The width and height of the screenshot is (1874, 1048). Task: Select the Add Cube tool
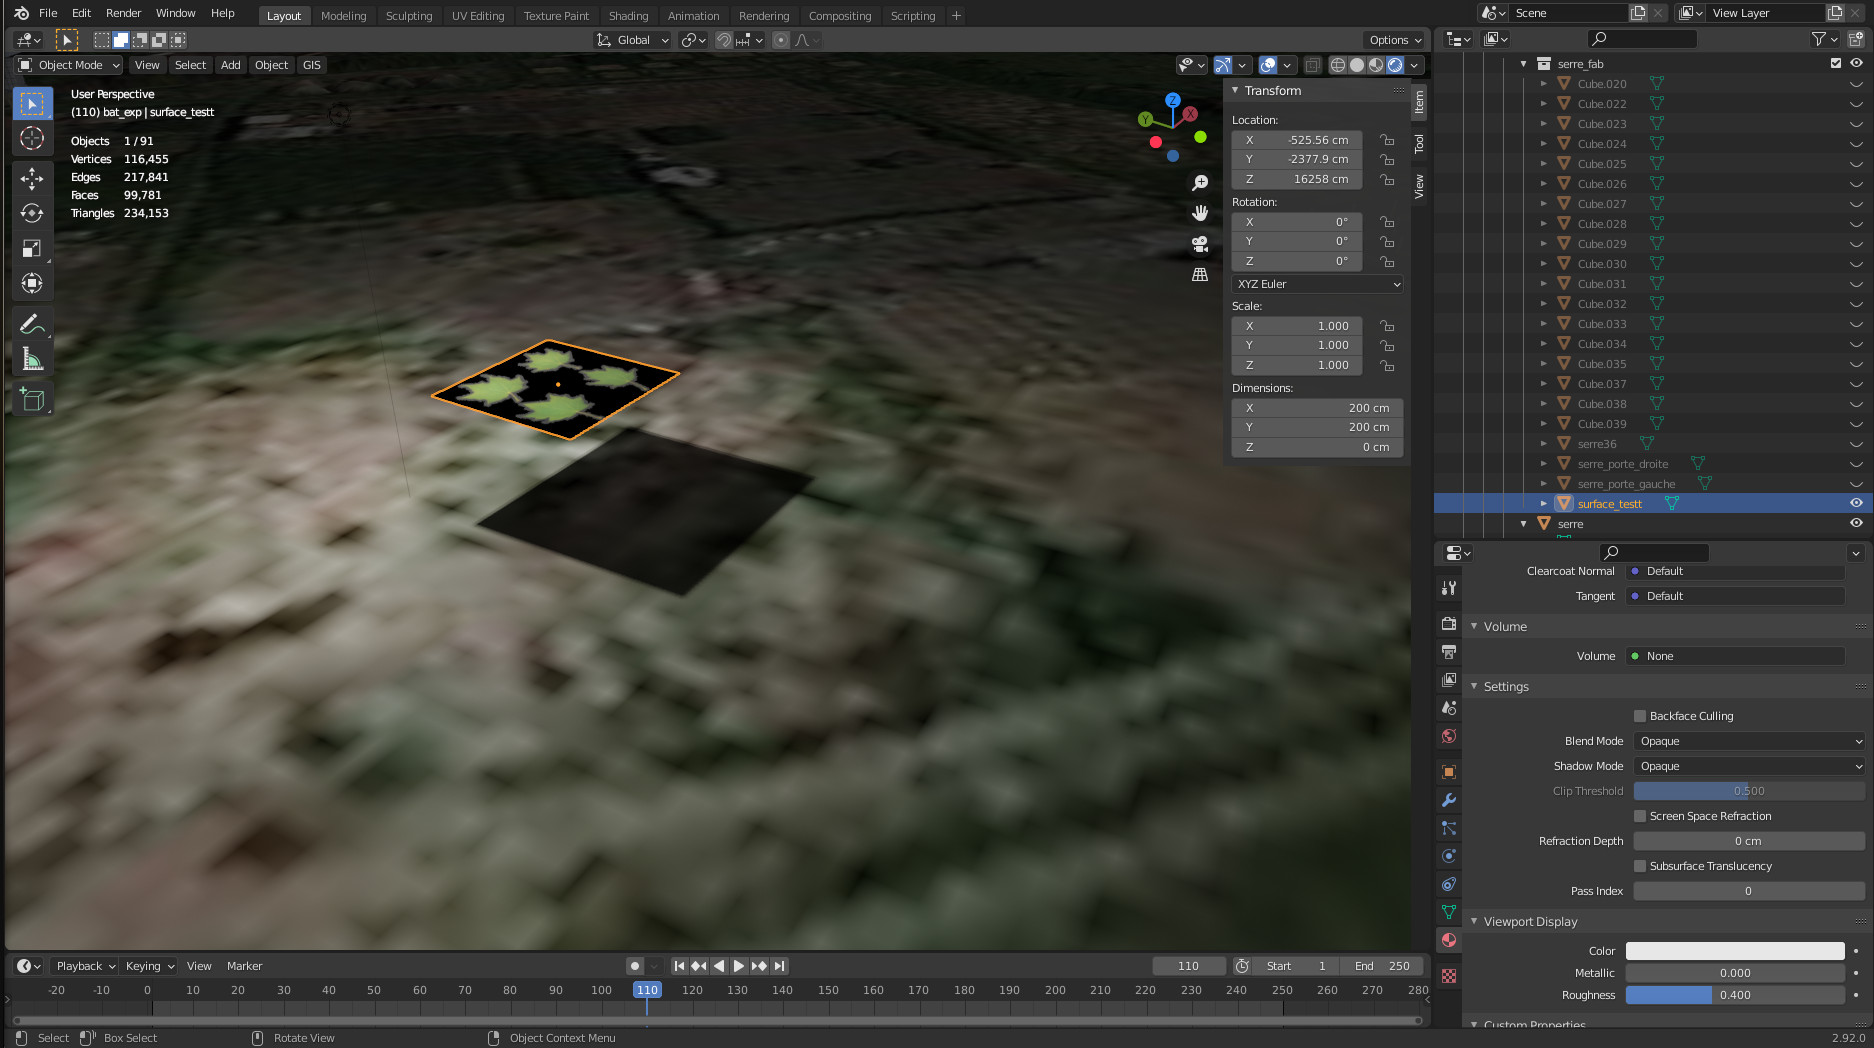[x=32, y=400]
